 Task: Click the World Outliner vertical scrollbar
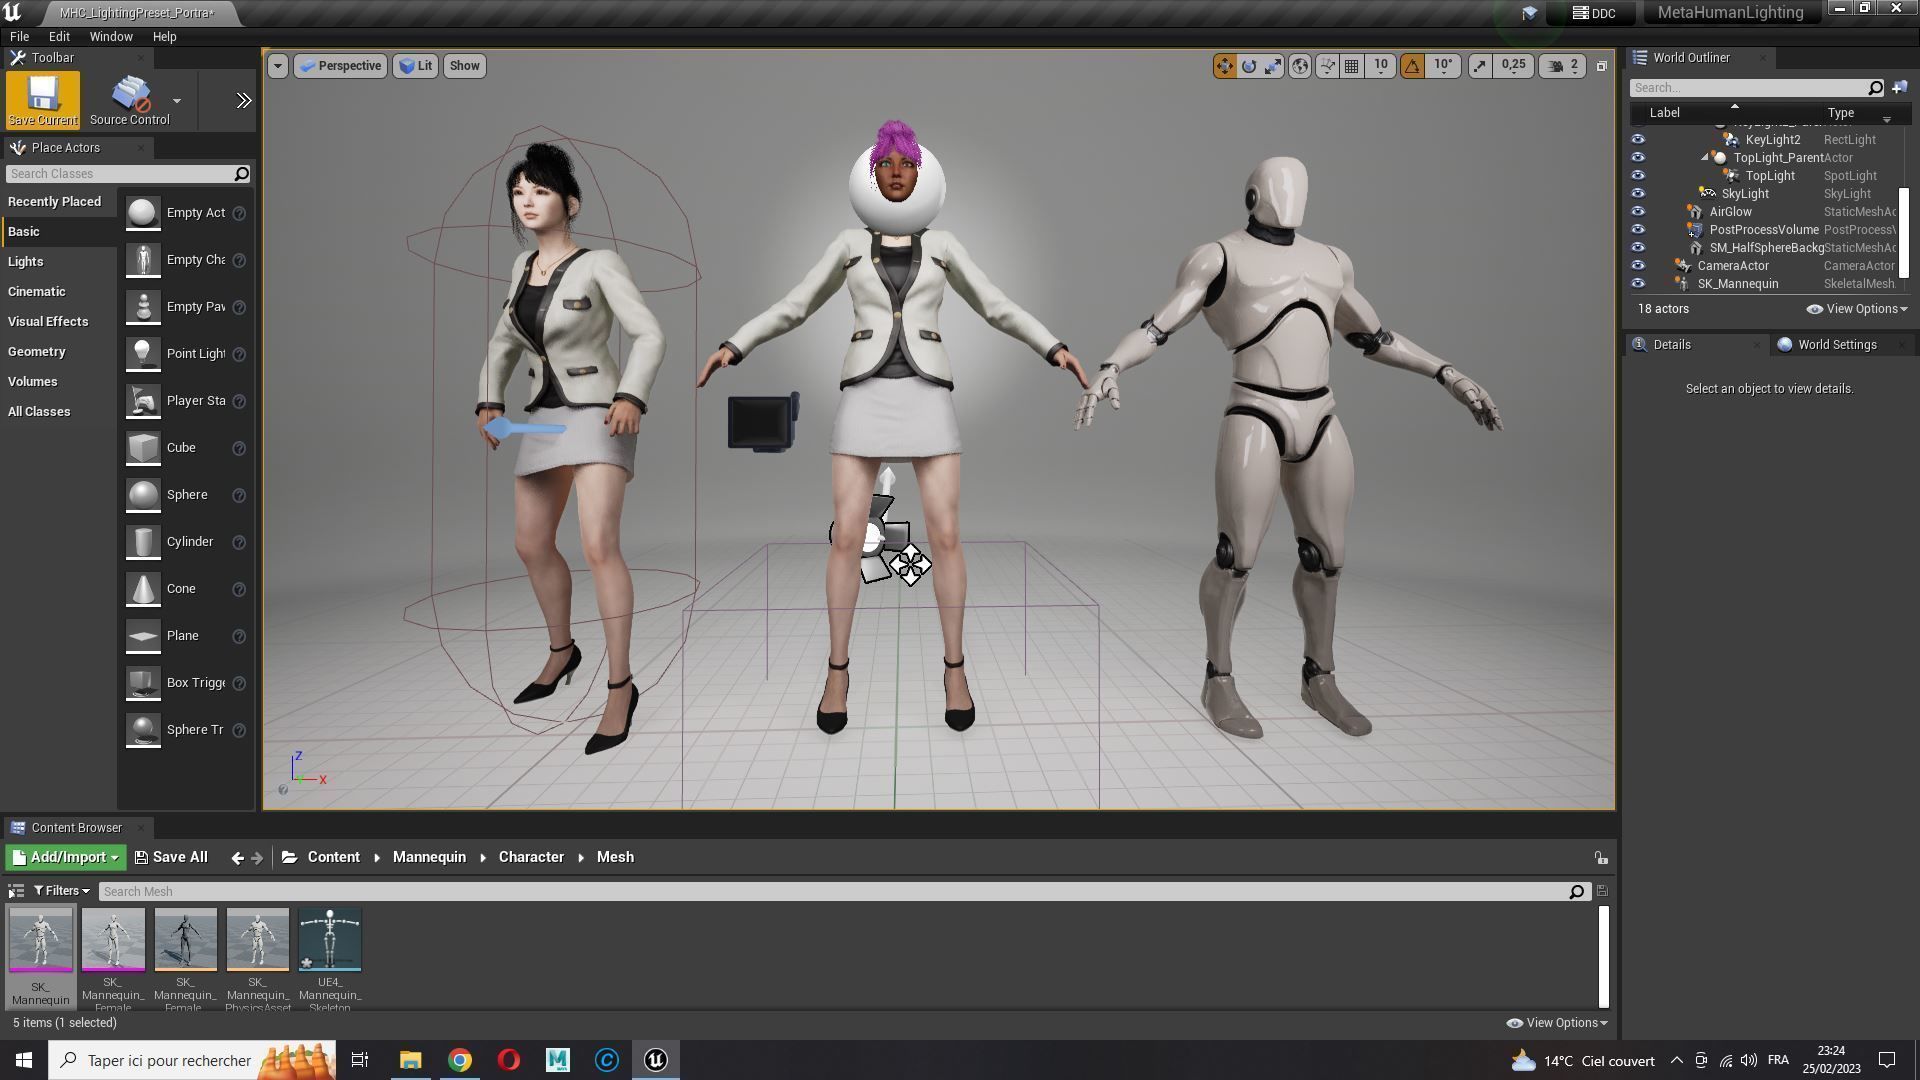(1904, 232)
